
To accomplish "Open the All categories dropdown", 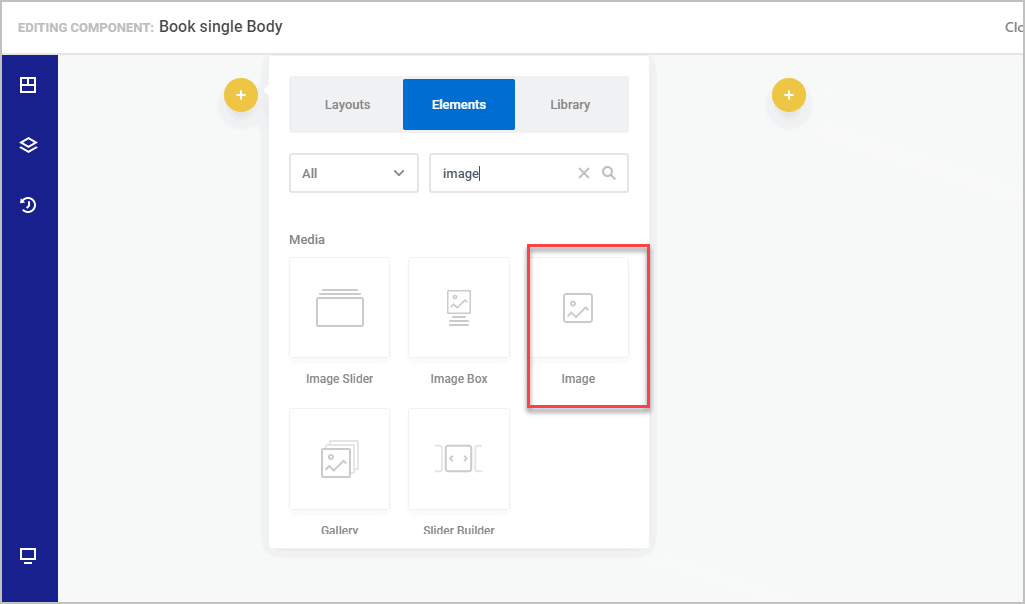I will pos(353,173).
